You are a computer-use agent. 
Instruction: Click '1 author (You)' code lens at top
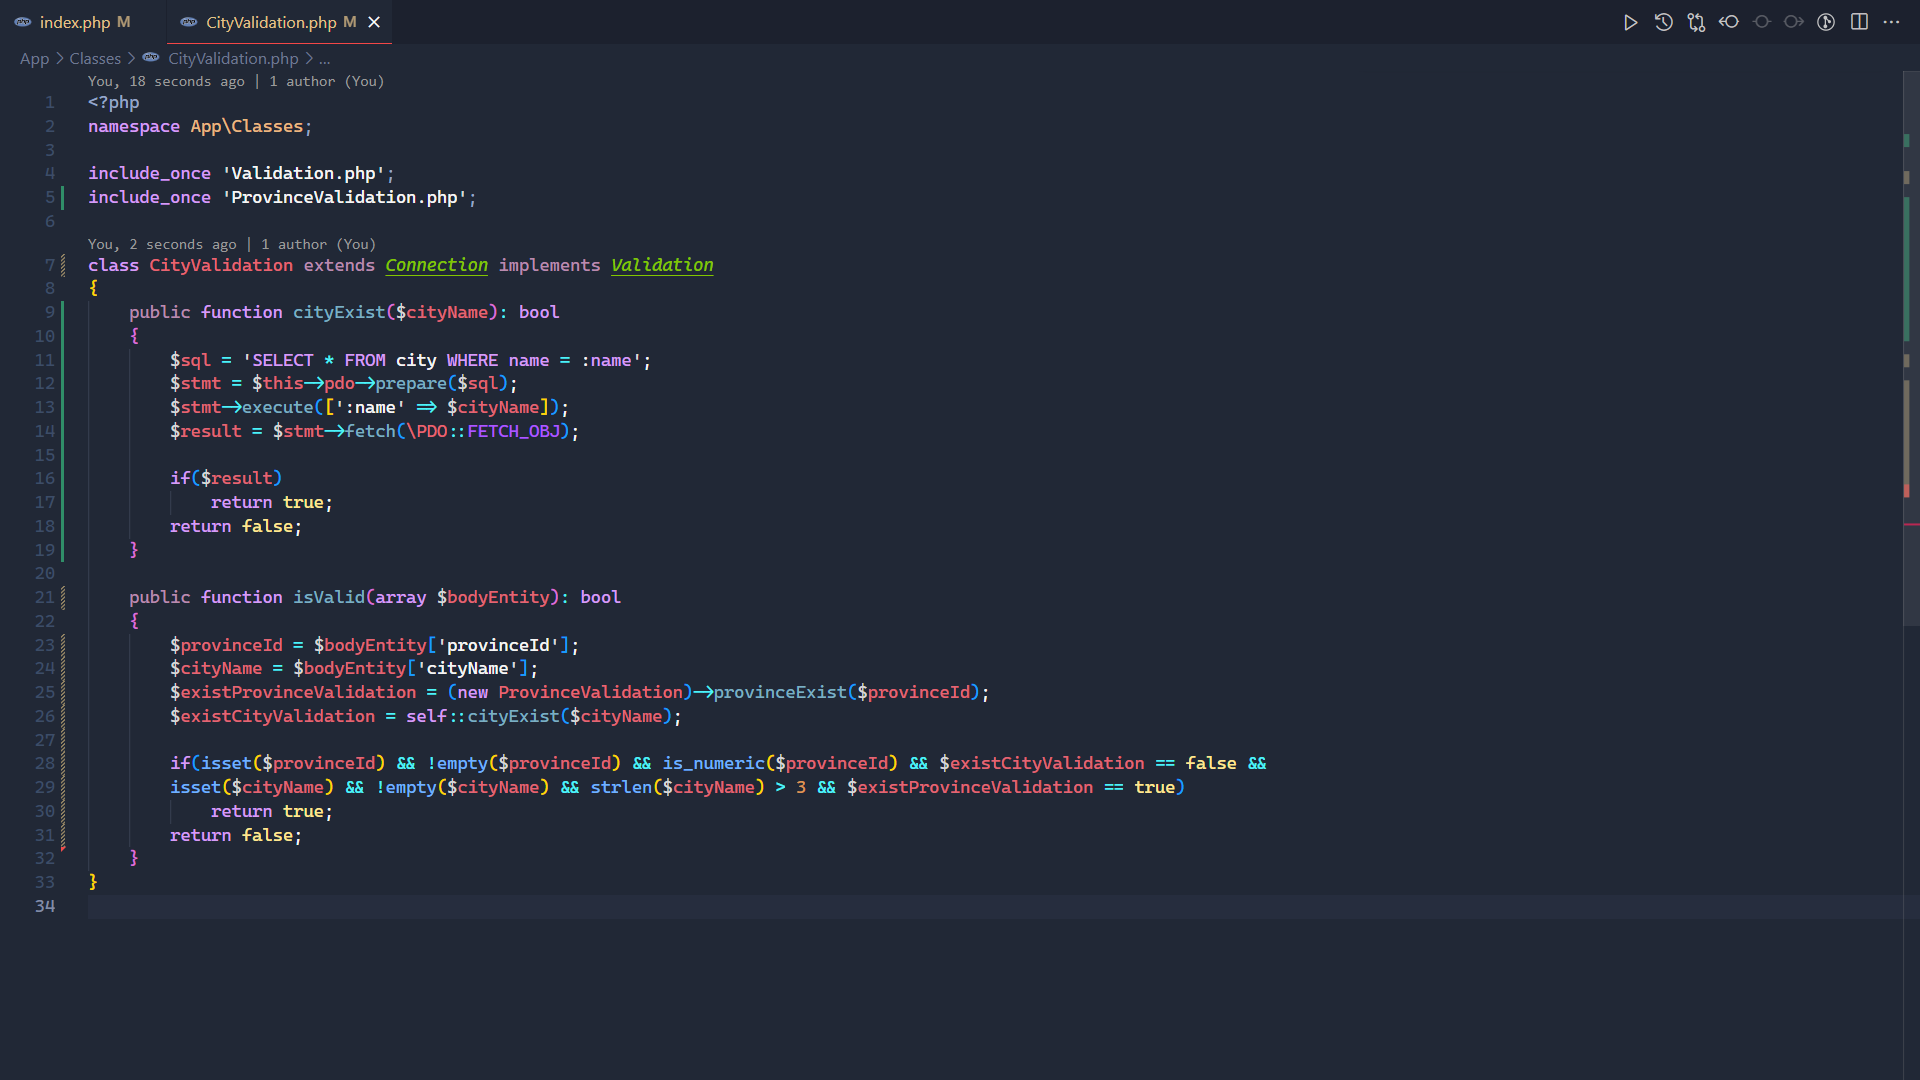326,81
